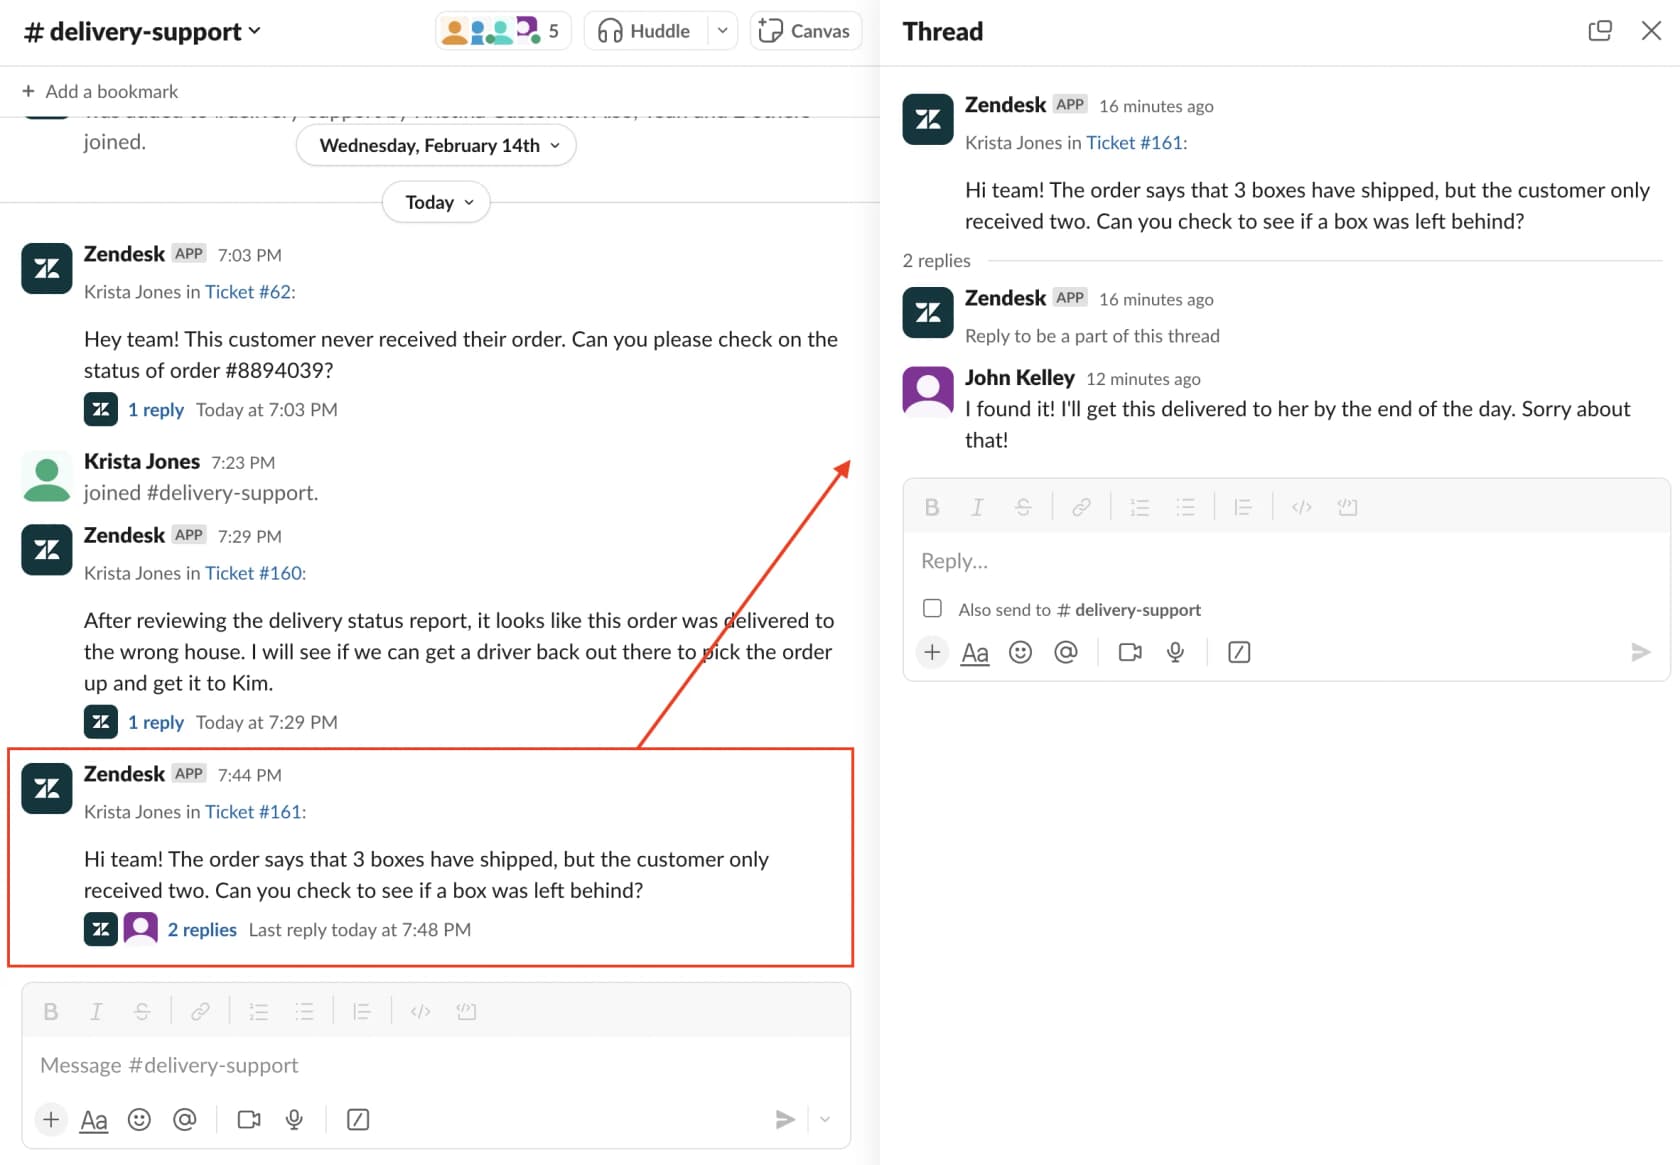This screenshot has width=1680, height=1165.
Task: Open Wednesday, February 14th date dropdown
Action: tap(437, 146)
